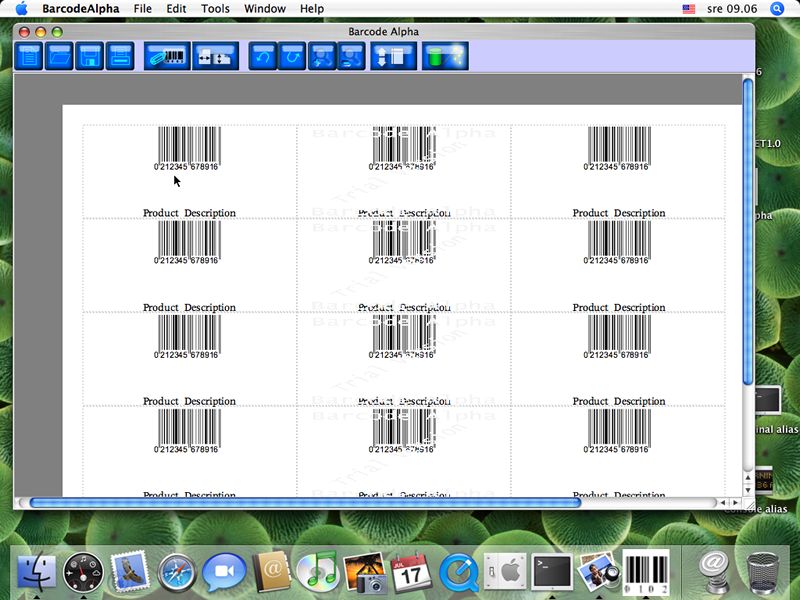
Task: Click the window resize grip corner
Action: [748, 504]
